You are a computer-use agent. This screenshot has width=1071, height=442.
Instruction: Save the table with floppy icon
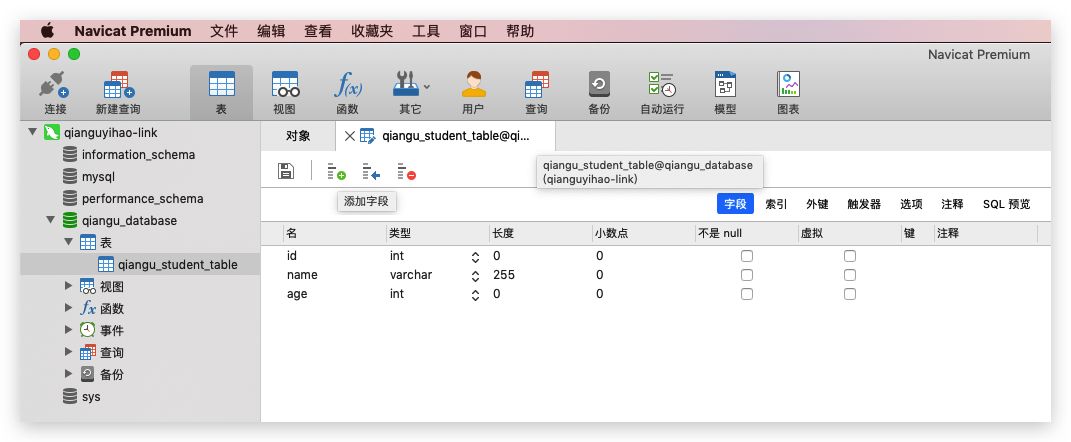click(286, 171)
